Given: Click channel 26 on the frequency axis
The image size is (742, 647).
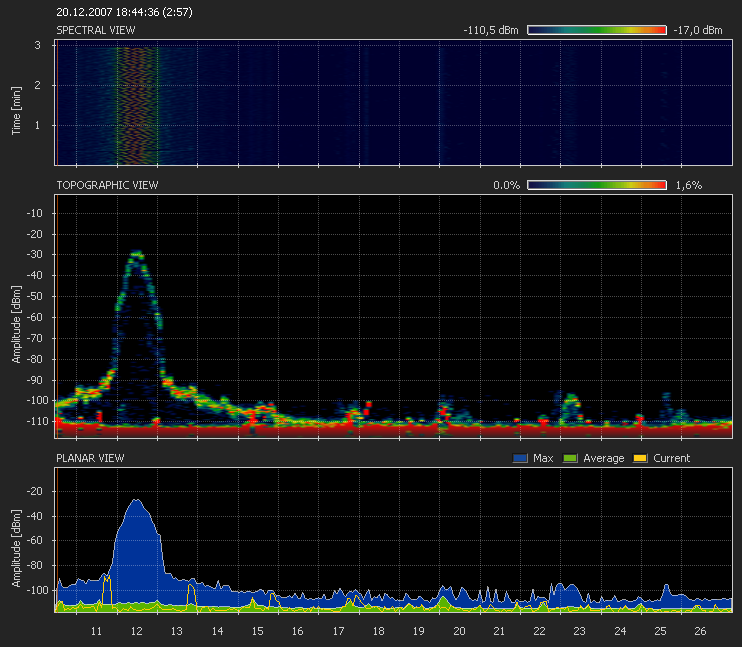Looking at the screenshot, I should tap(700, 631).
